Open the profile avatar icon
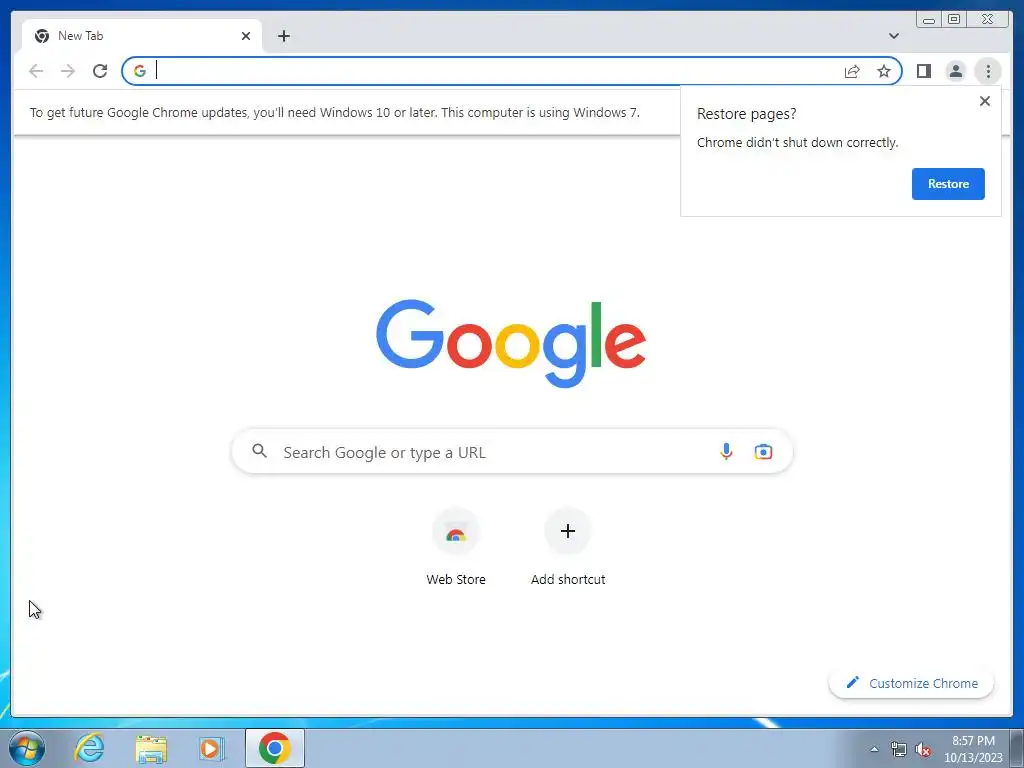The width and height of the screenshot is (1024, 768). (955, 71)
